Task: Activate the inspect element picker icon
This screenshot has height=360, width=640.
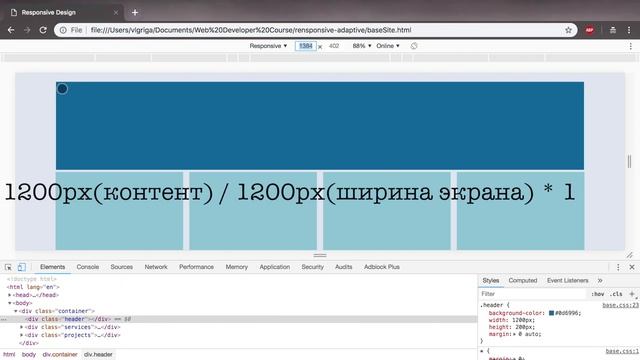Action: [x=8, y=267]
